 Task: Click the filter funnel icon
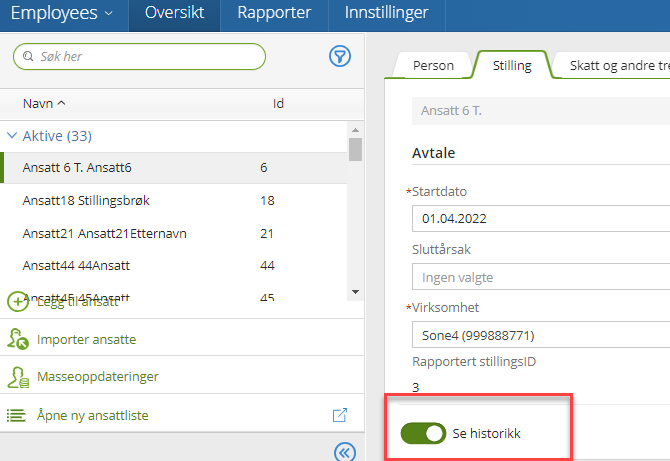[x=340, y=56]
